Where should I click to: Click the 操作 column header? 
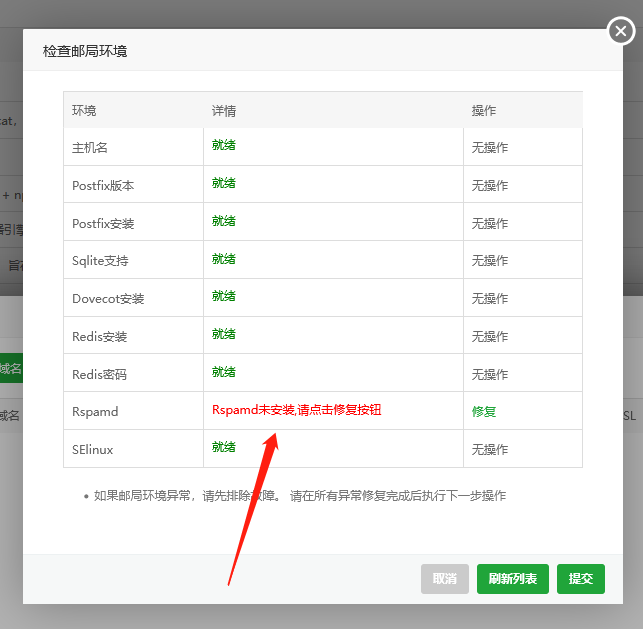click(x=484, y=110)
